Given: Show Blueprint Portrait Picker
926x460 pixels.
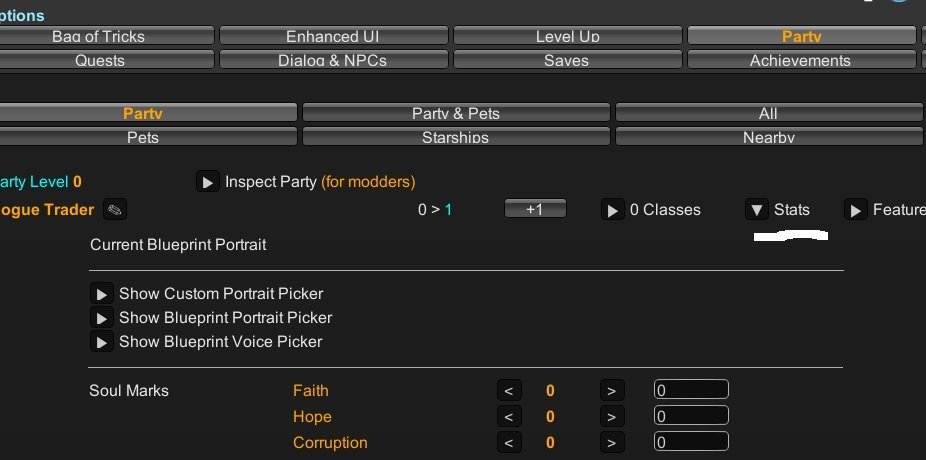Looking at the screenshot, I should click(101, 318).
